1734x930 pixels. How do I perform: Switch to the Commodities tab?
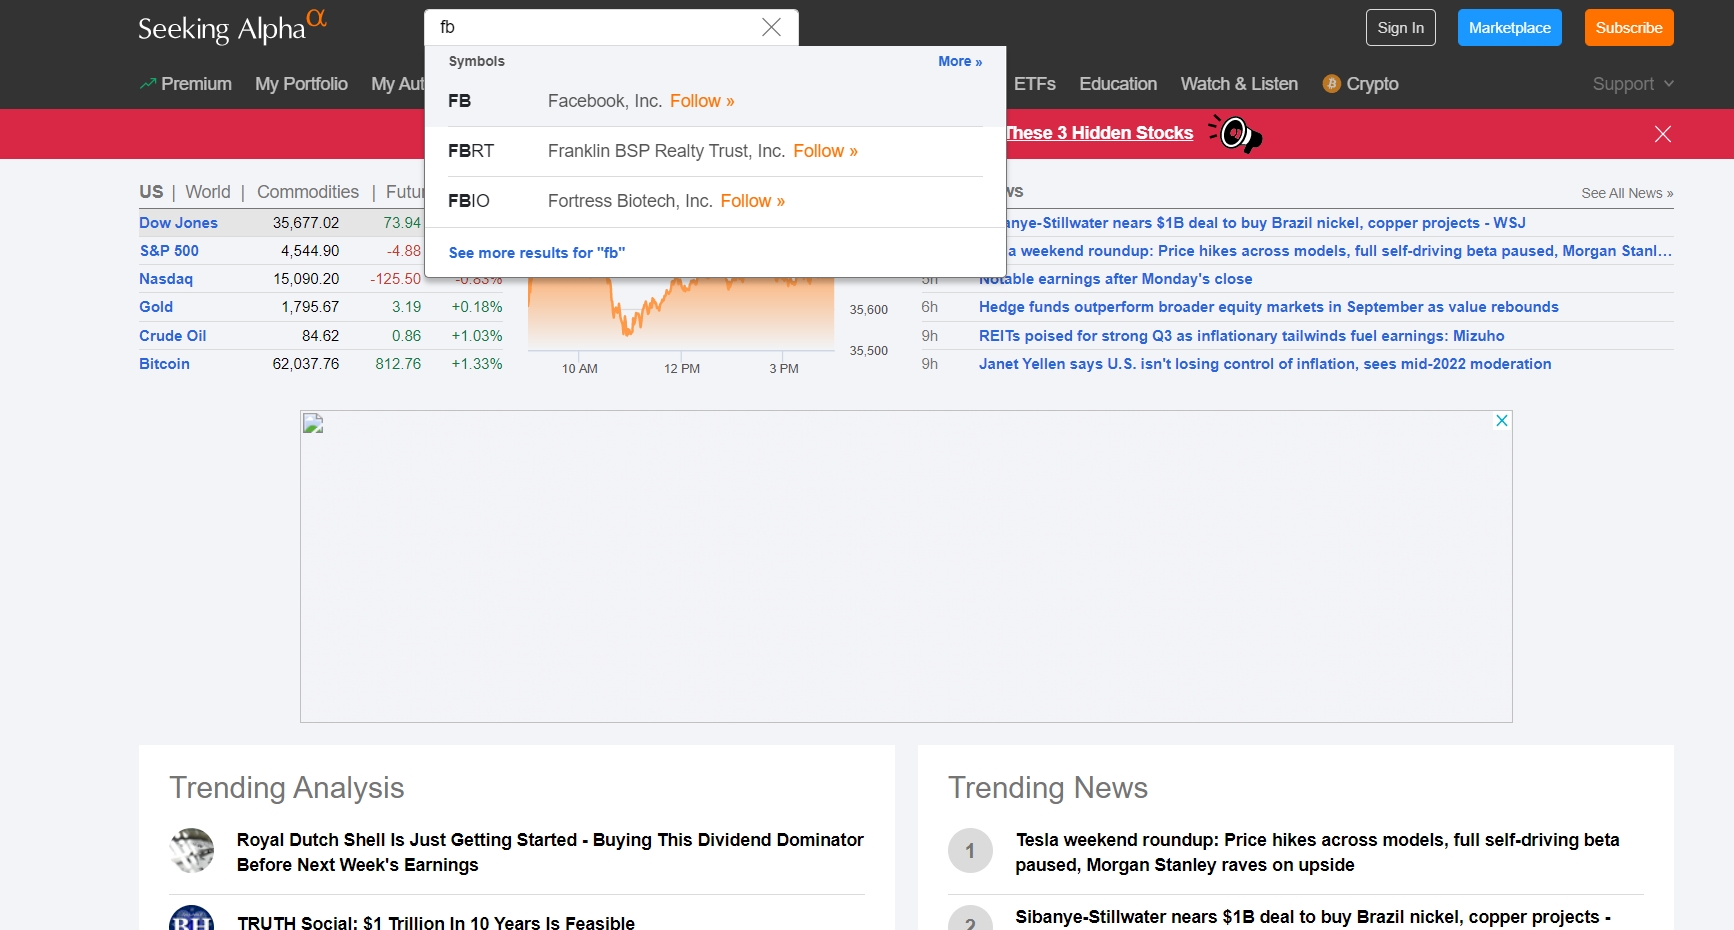click(308, 192)
